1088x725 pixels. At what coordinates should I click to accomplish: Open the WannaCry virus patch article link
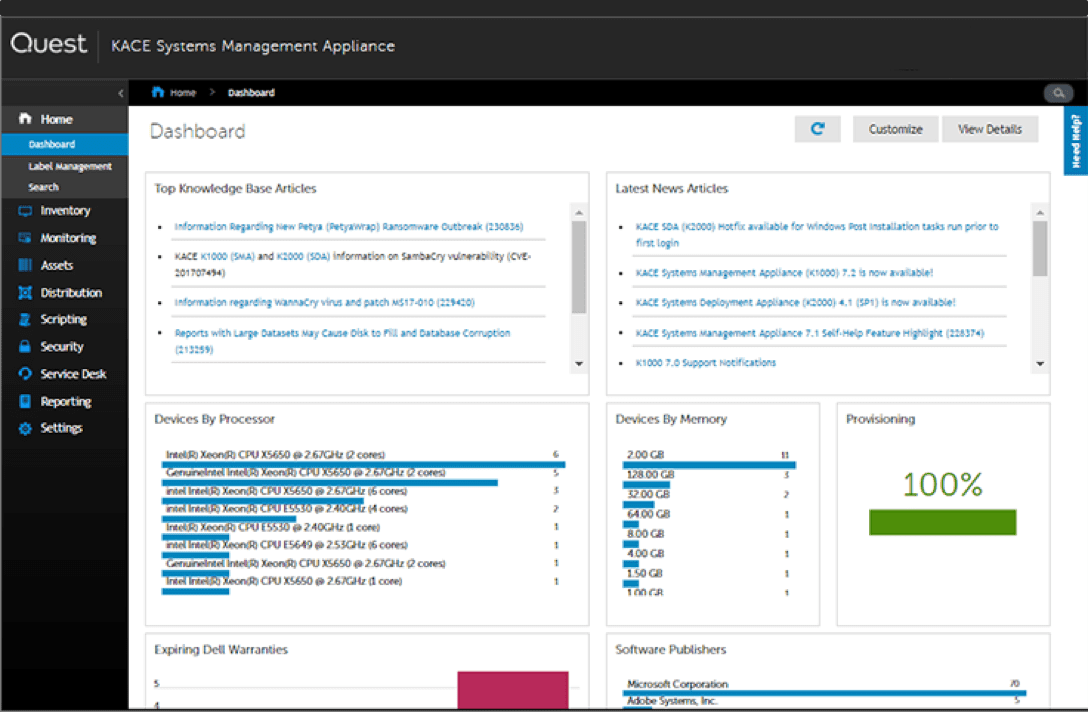(x=324, y=302)
